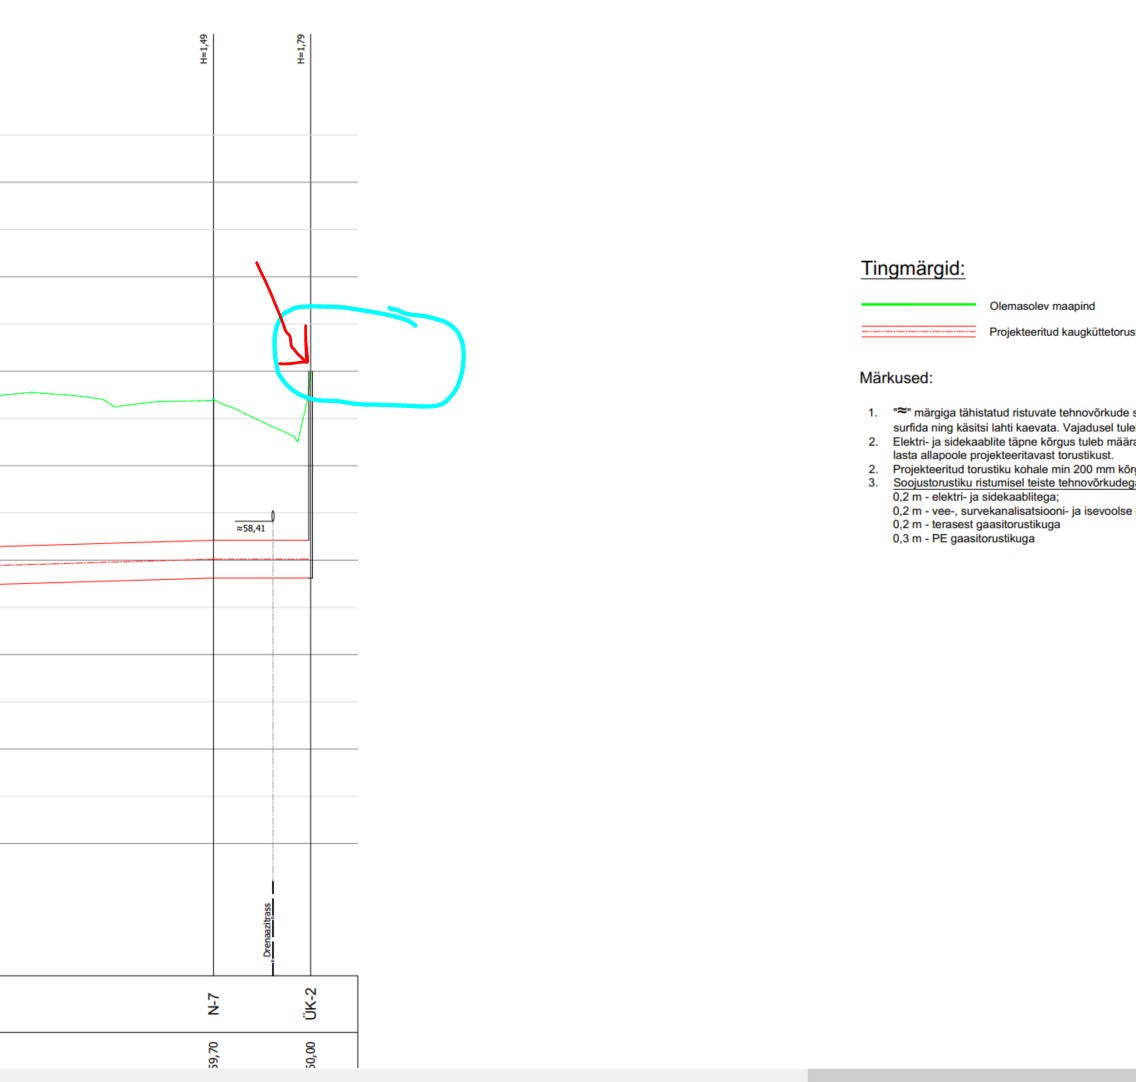Click the "ÜK-2" node label
Screen dimensions: 1136x1082
point(310,1004)
